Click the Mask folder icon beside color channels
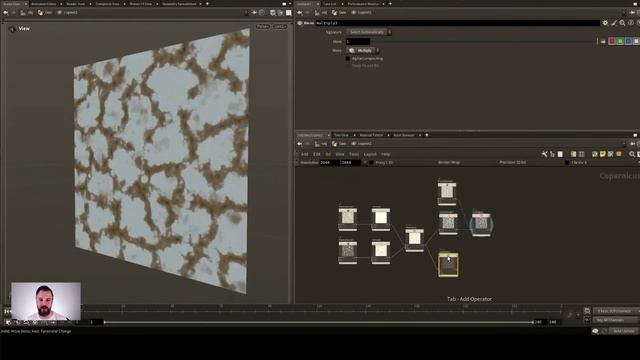 [603, 41]
